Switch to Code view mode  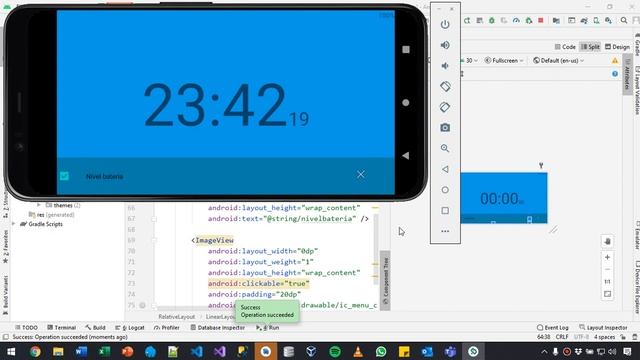(565, 47)
